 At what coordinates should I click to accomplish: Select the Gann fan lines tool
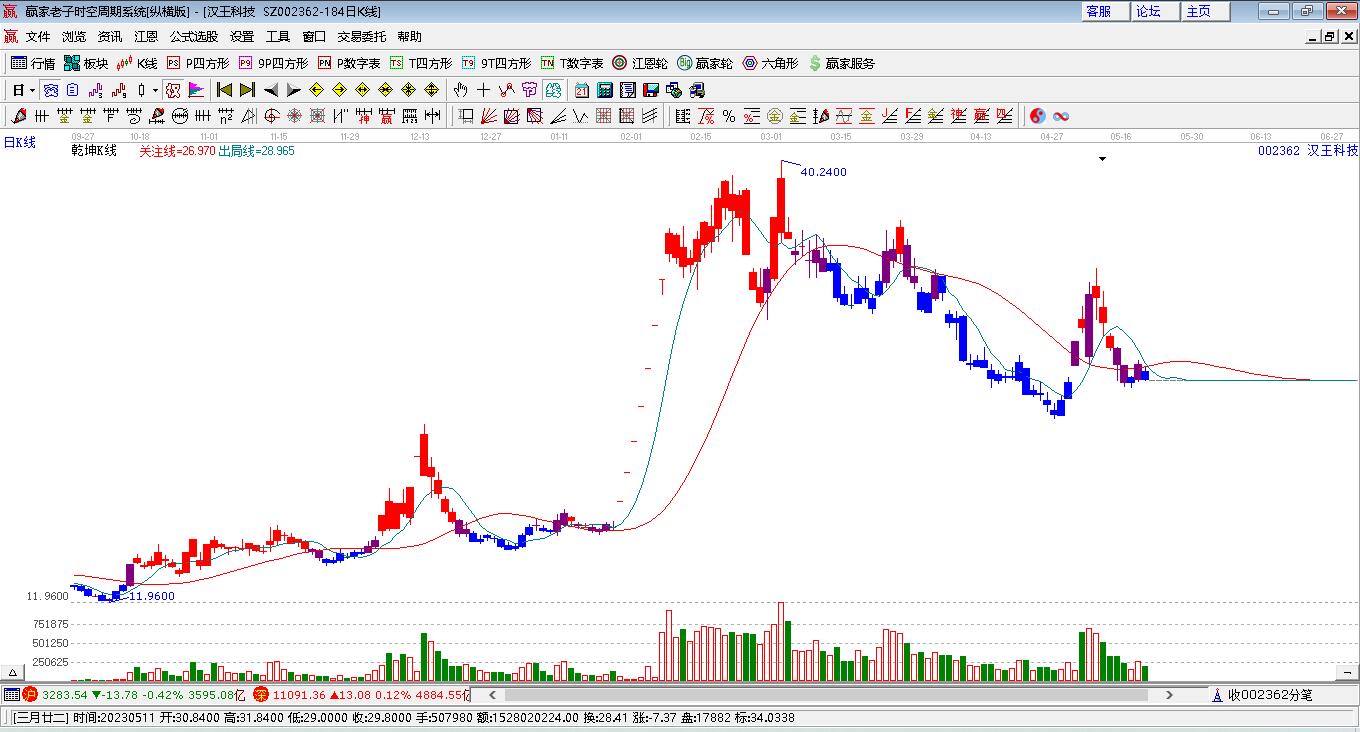click(x=489, y=116)
